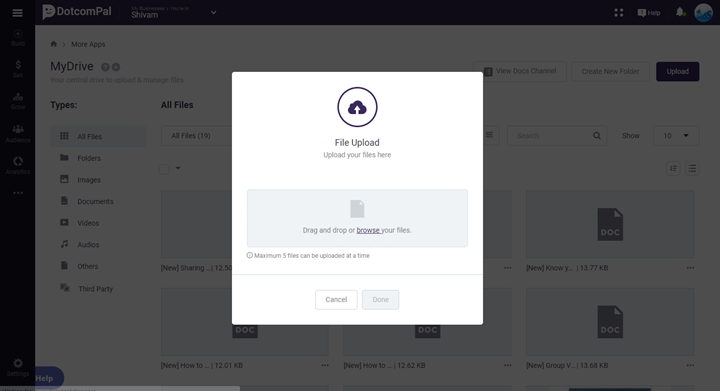Open the Audience sidebar section
The image size is (720, 391).
[x=18, y=134]
